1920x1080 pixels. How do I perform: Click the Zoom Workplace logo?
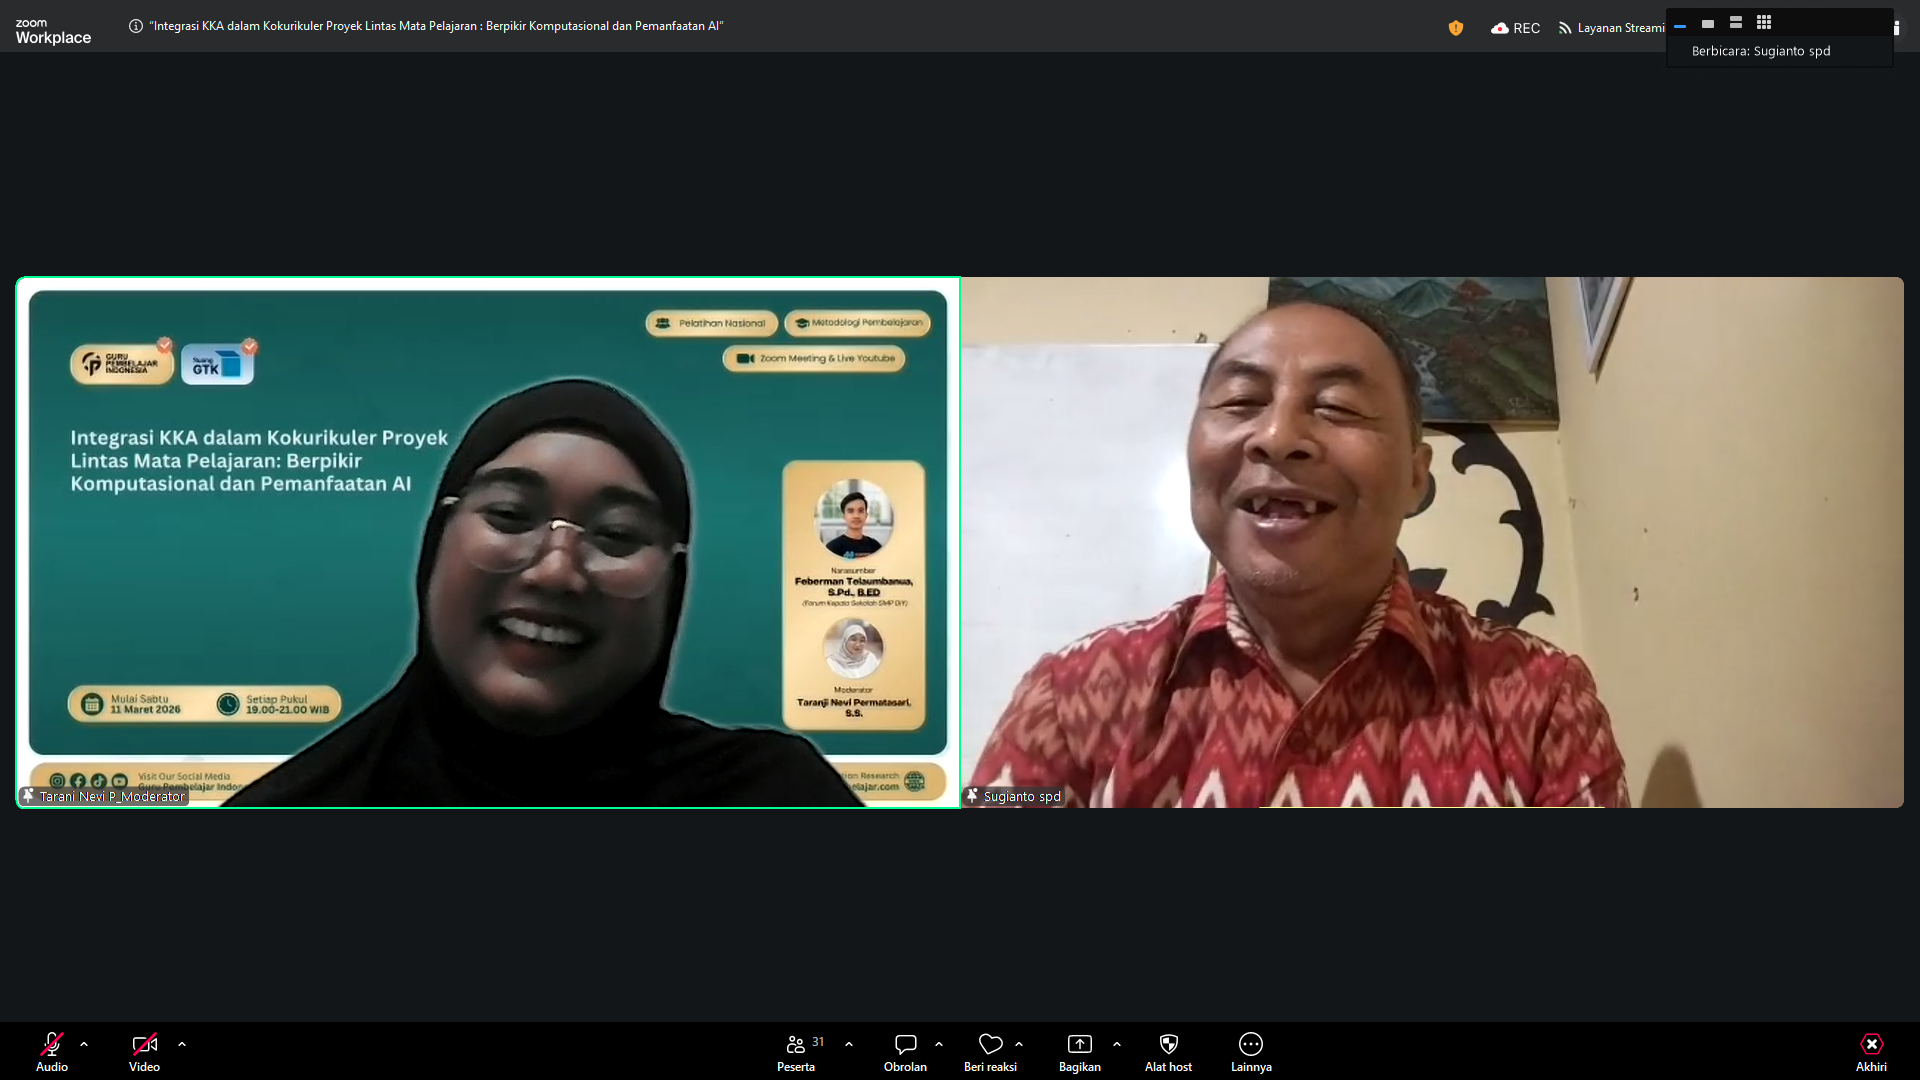53,31
